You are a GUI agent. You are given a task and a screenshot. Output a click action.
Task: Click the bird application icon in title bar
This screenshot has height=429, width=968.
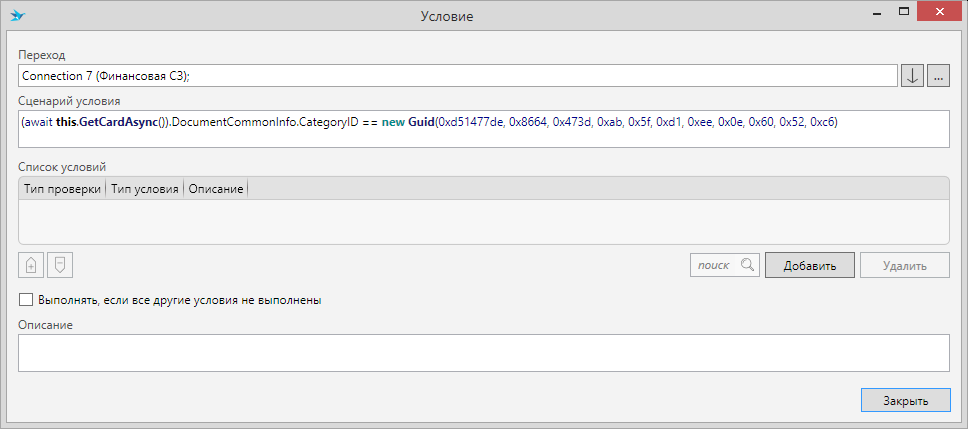(x=17, y=16)
